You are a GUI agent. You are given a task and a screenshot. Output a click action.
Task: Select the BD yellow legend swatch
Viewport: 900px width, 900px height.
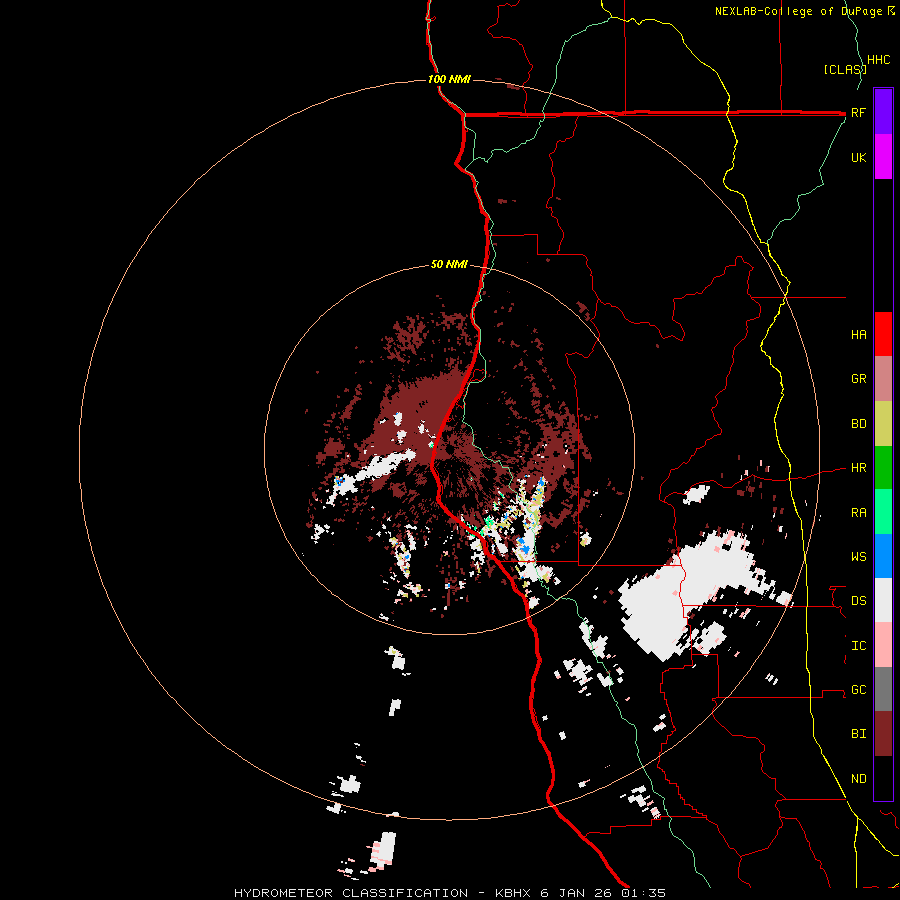tap(883, 424)
